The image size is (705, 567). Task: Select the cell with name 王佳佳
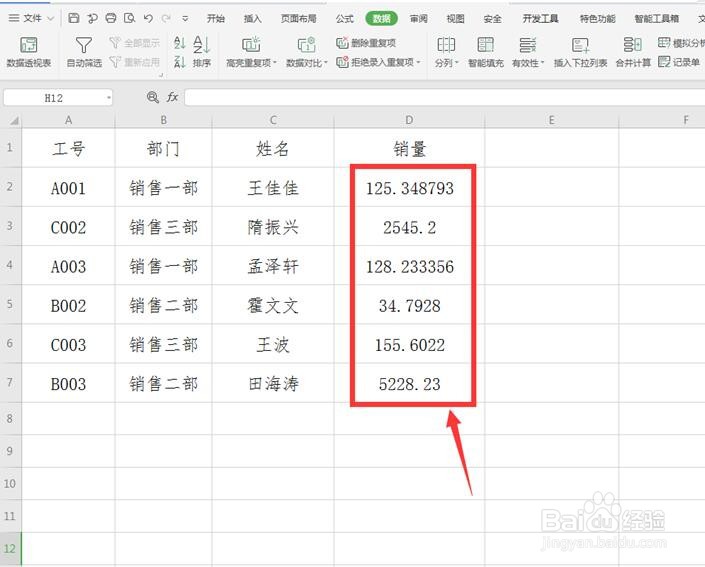click(273, 188)
